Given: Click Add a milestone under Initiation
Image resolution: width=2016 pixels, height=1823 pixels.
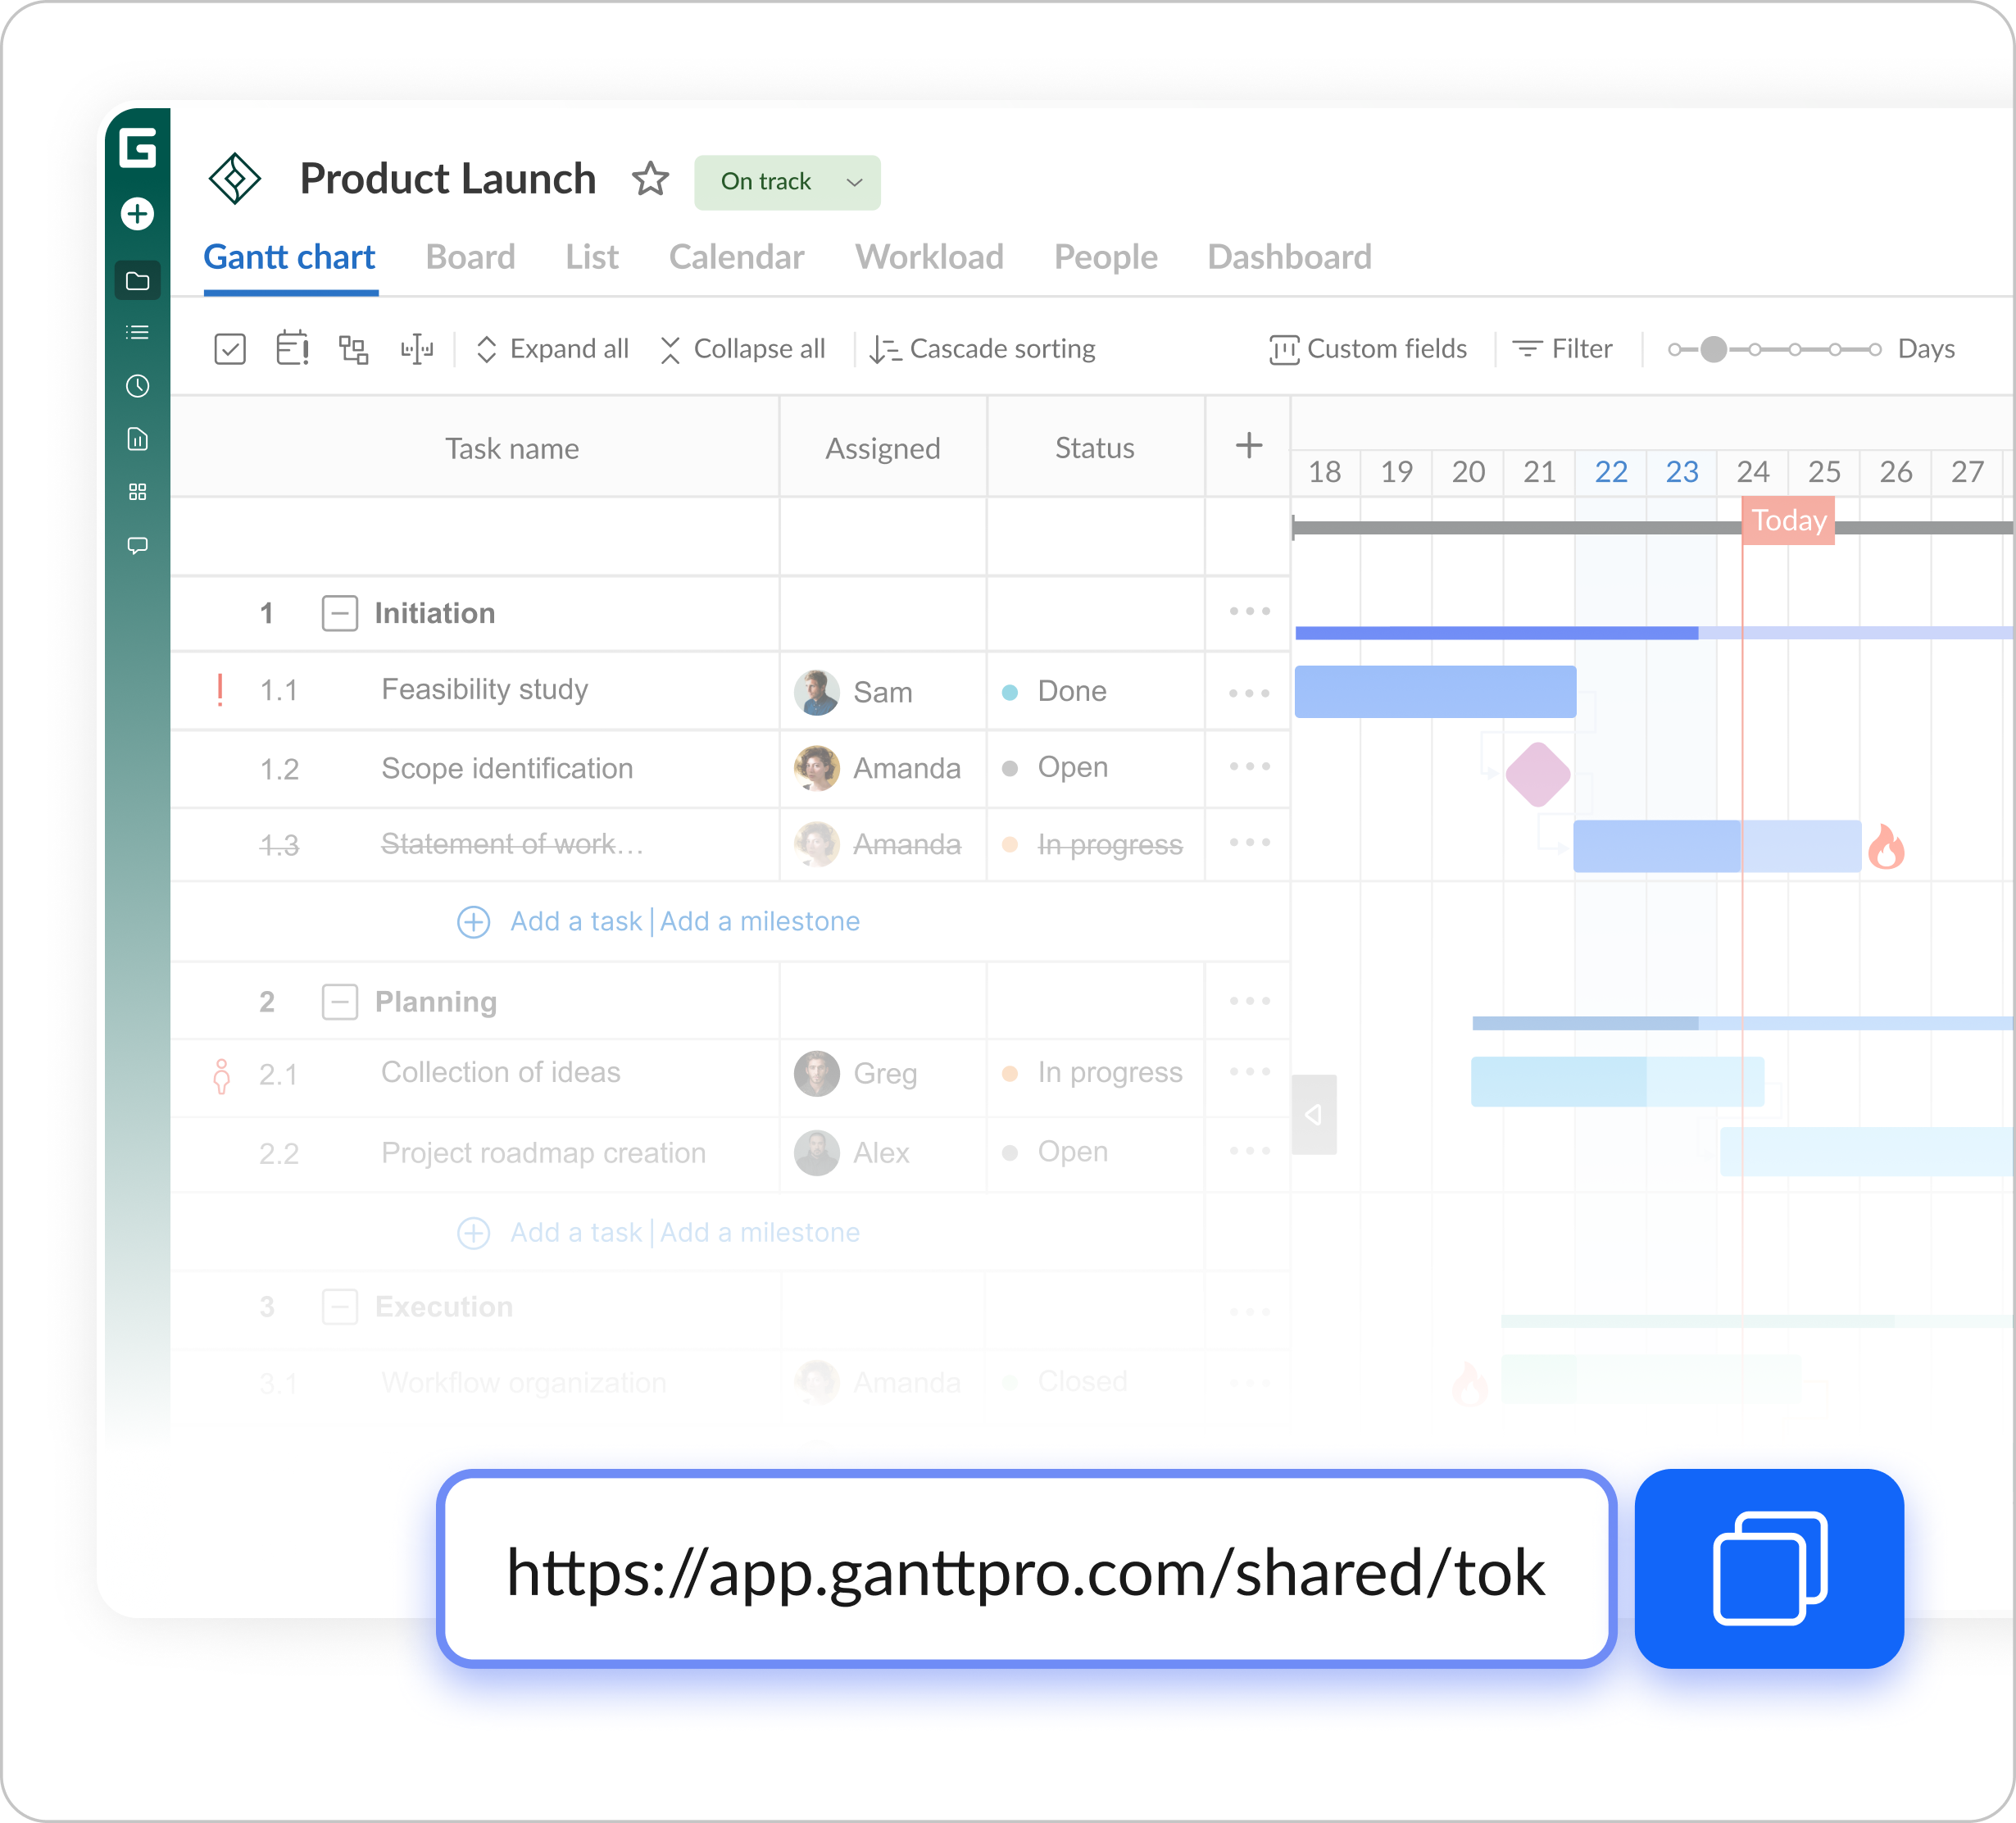Looking at the screenshot, I should point(760,921).
